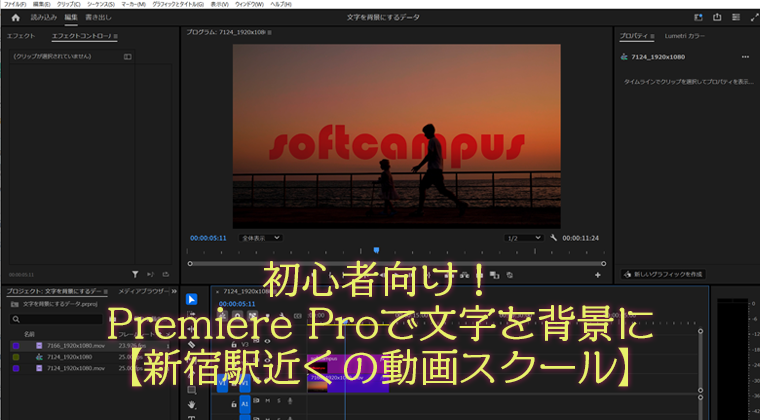Solo the A1 audio track
The width and height of the screenshot is (760, 420).
279,401
